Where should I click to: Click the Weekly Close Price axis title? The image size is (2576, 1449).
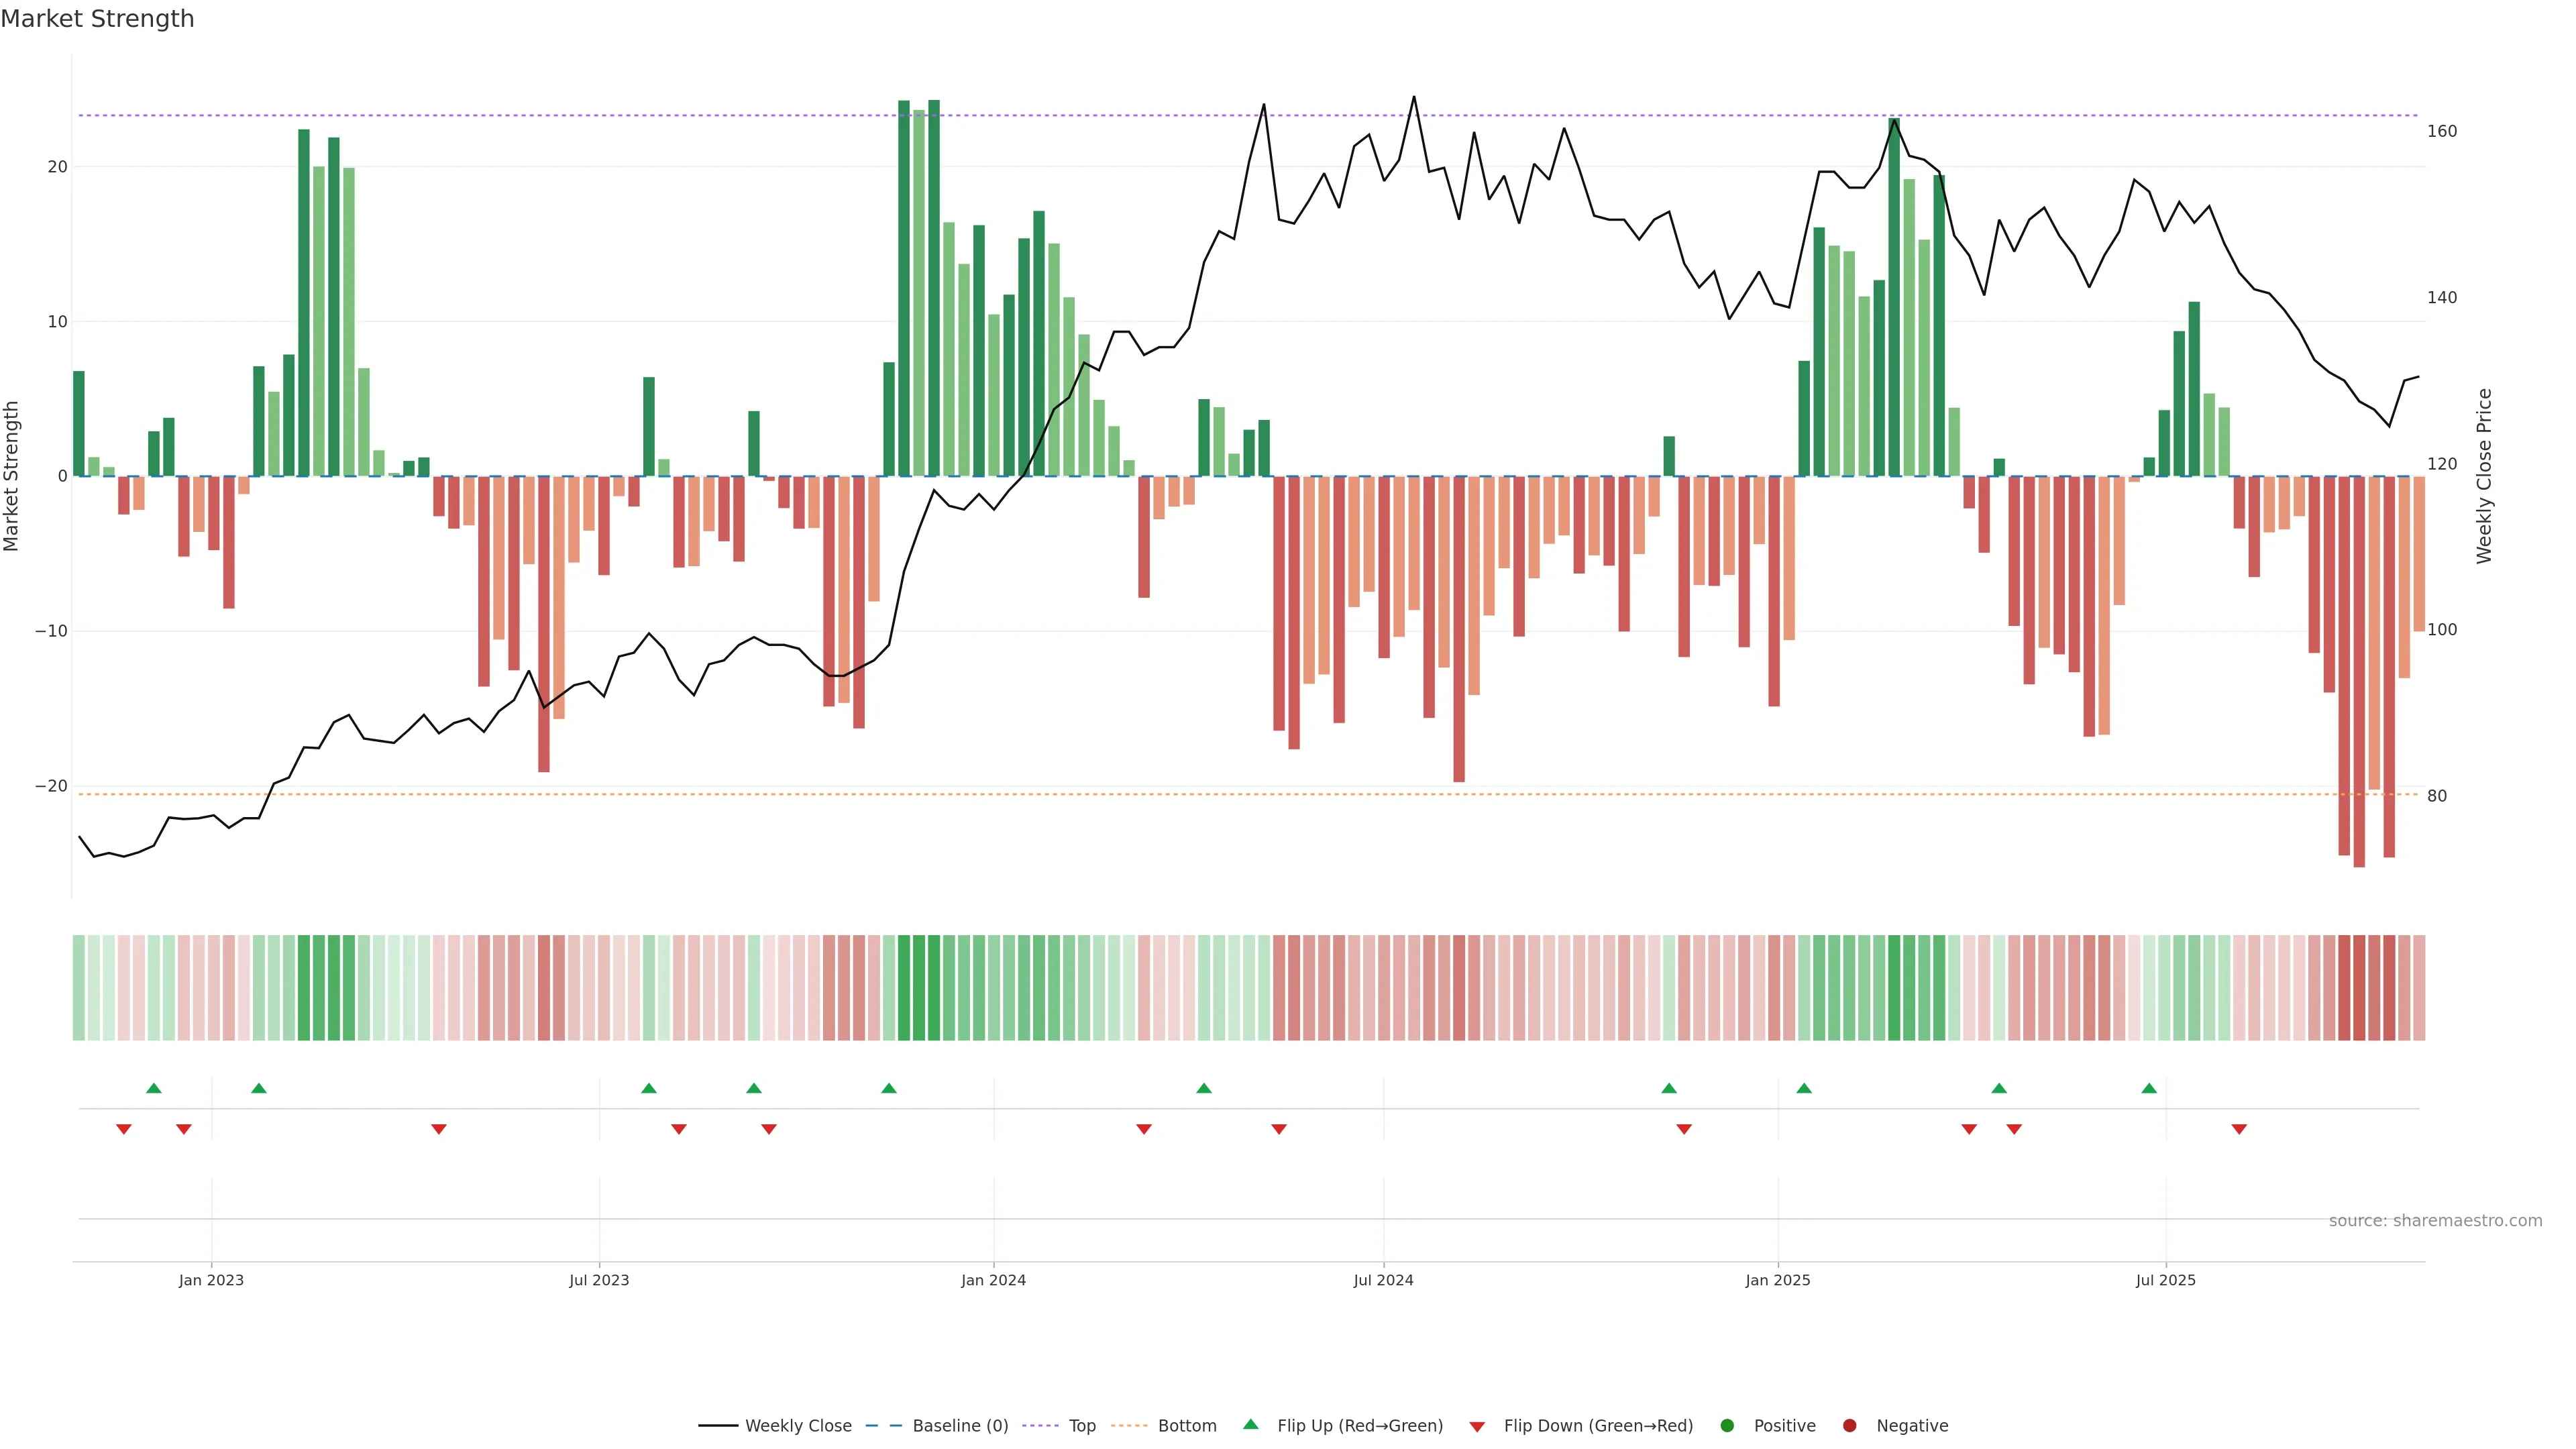[x=2484, y=476]
